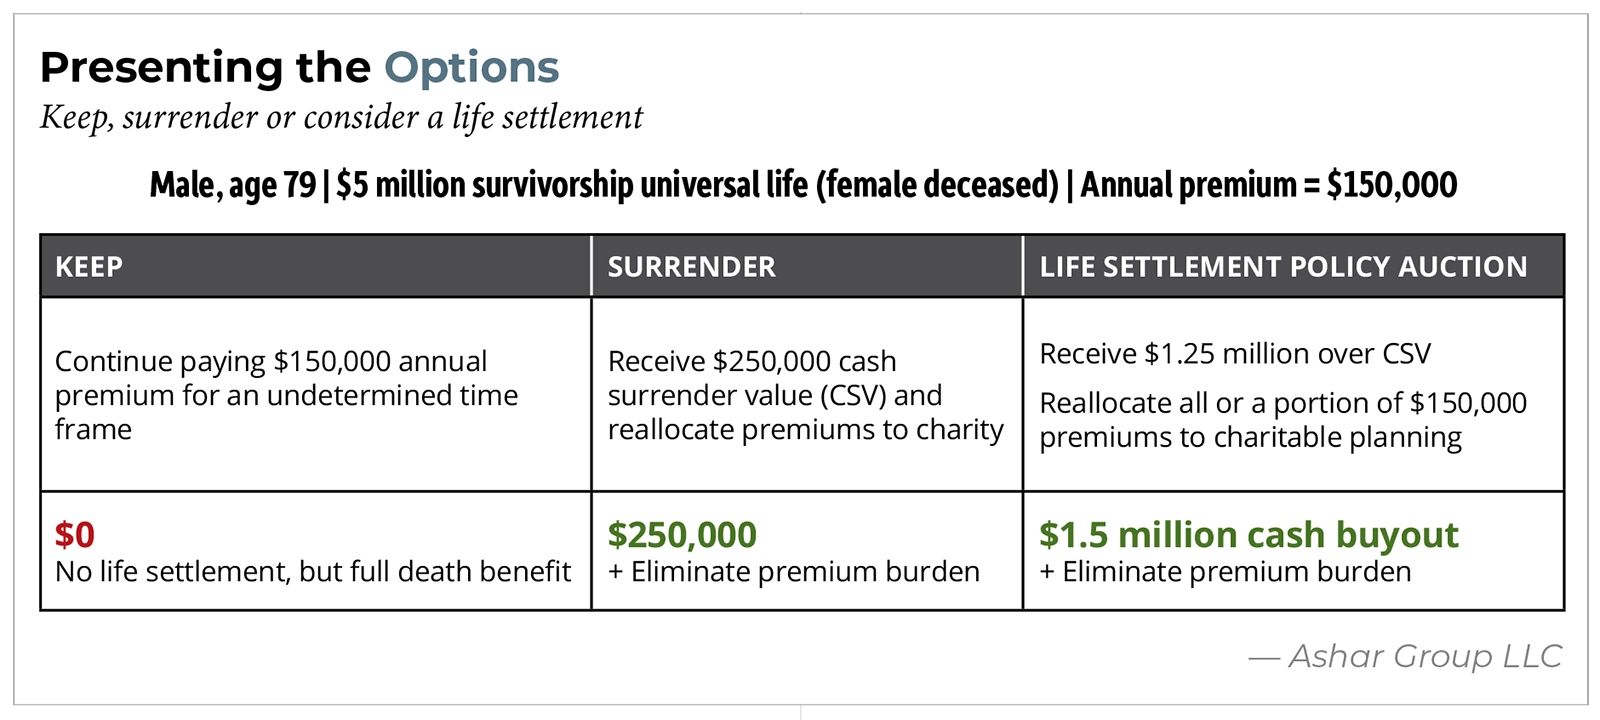
Task: Click the "Reallocate all or a portion" paragraph
Action: [x=1282, y=420]
